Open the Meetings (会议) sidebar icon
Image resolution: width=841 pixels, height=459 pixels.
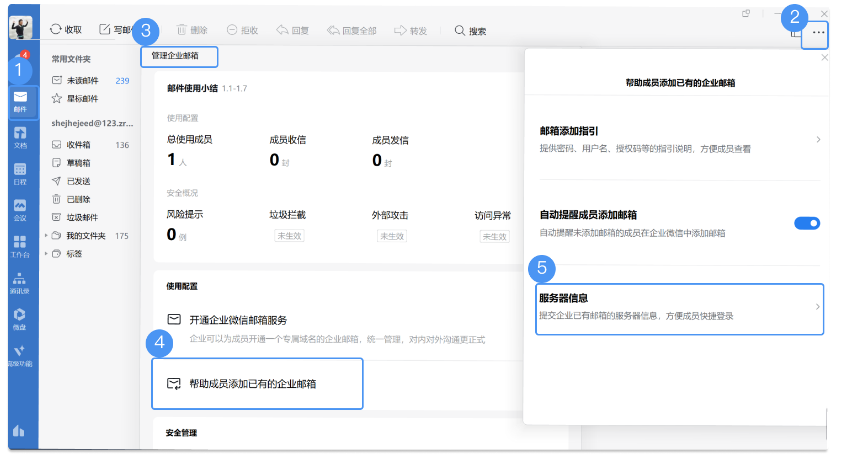20,210
